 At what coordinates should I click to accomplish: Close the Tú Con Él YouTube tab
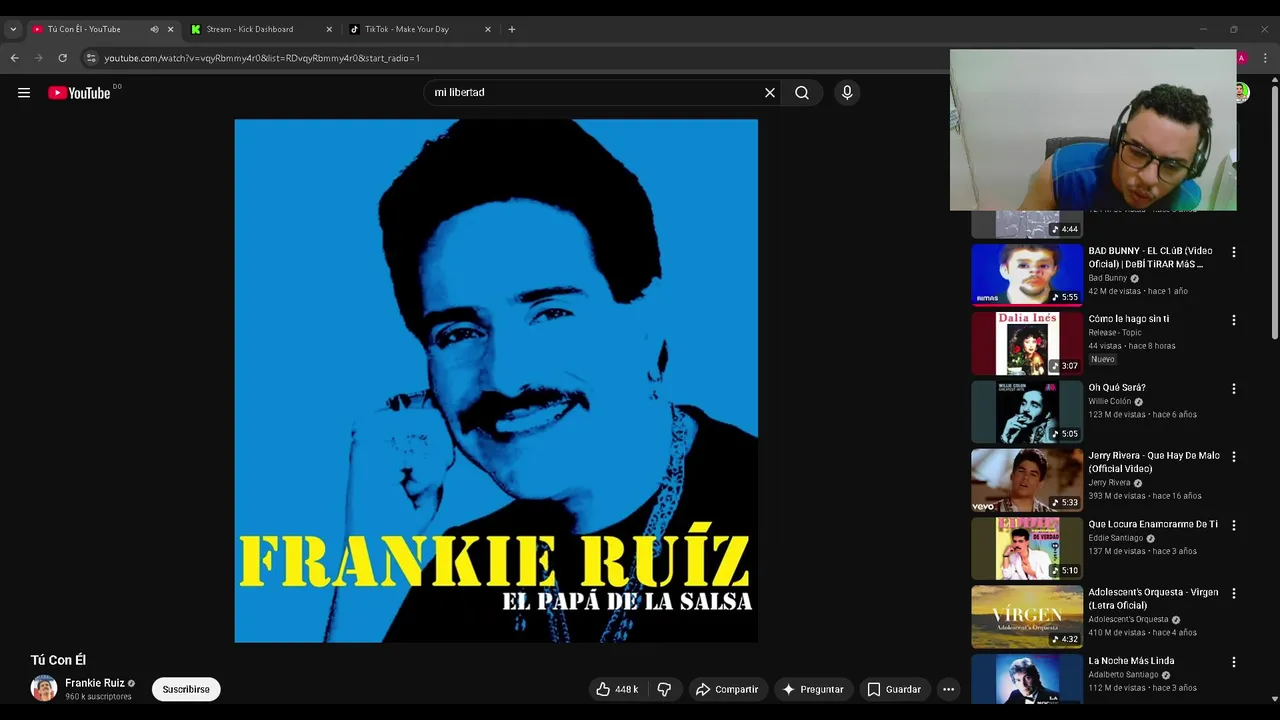coord(170,29)
